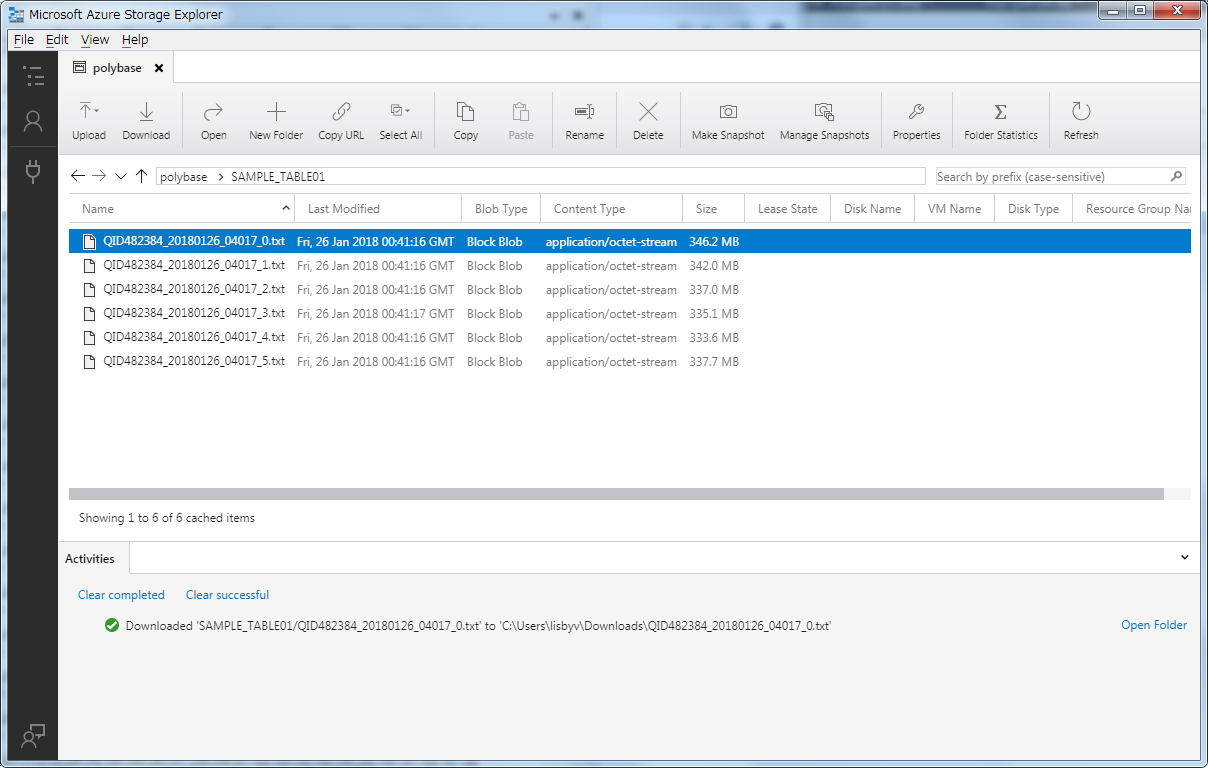The width and height of the screenshot is (1208, 768).
Task: Click the Clear completed link
Action: tap(121, 595)
